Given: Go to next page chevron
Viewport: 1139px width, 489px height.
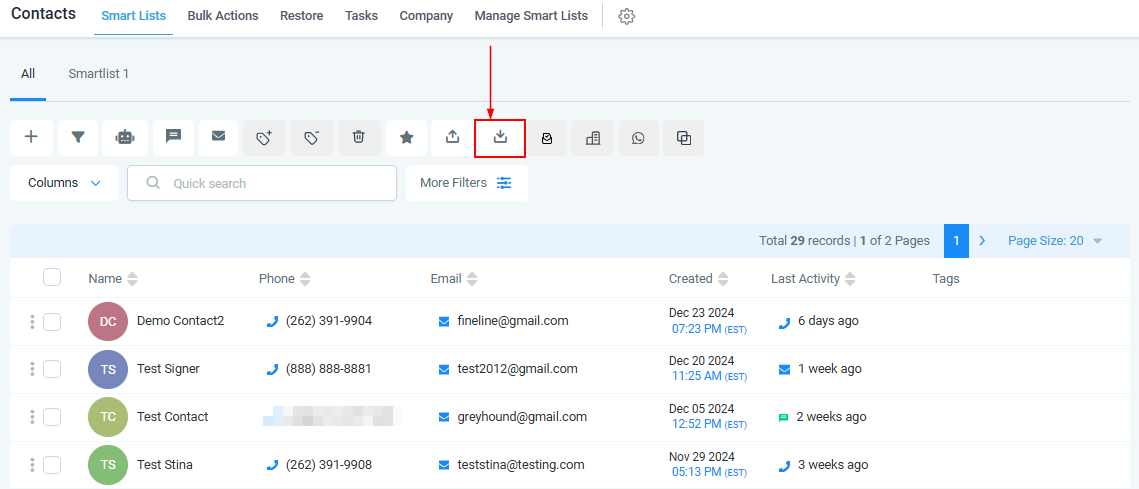Looking at the screenshot, I should [x=982, y=241].
